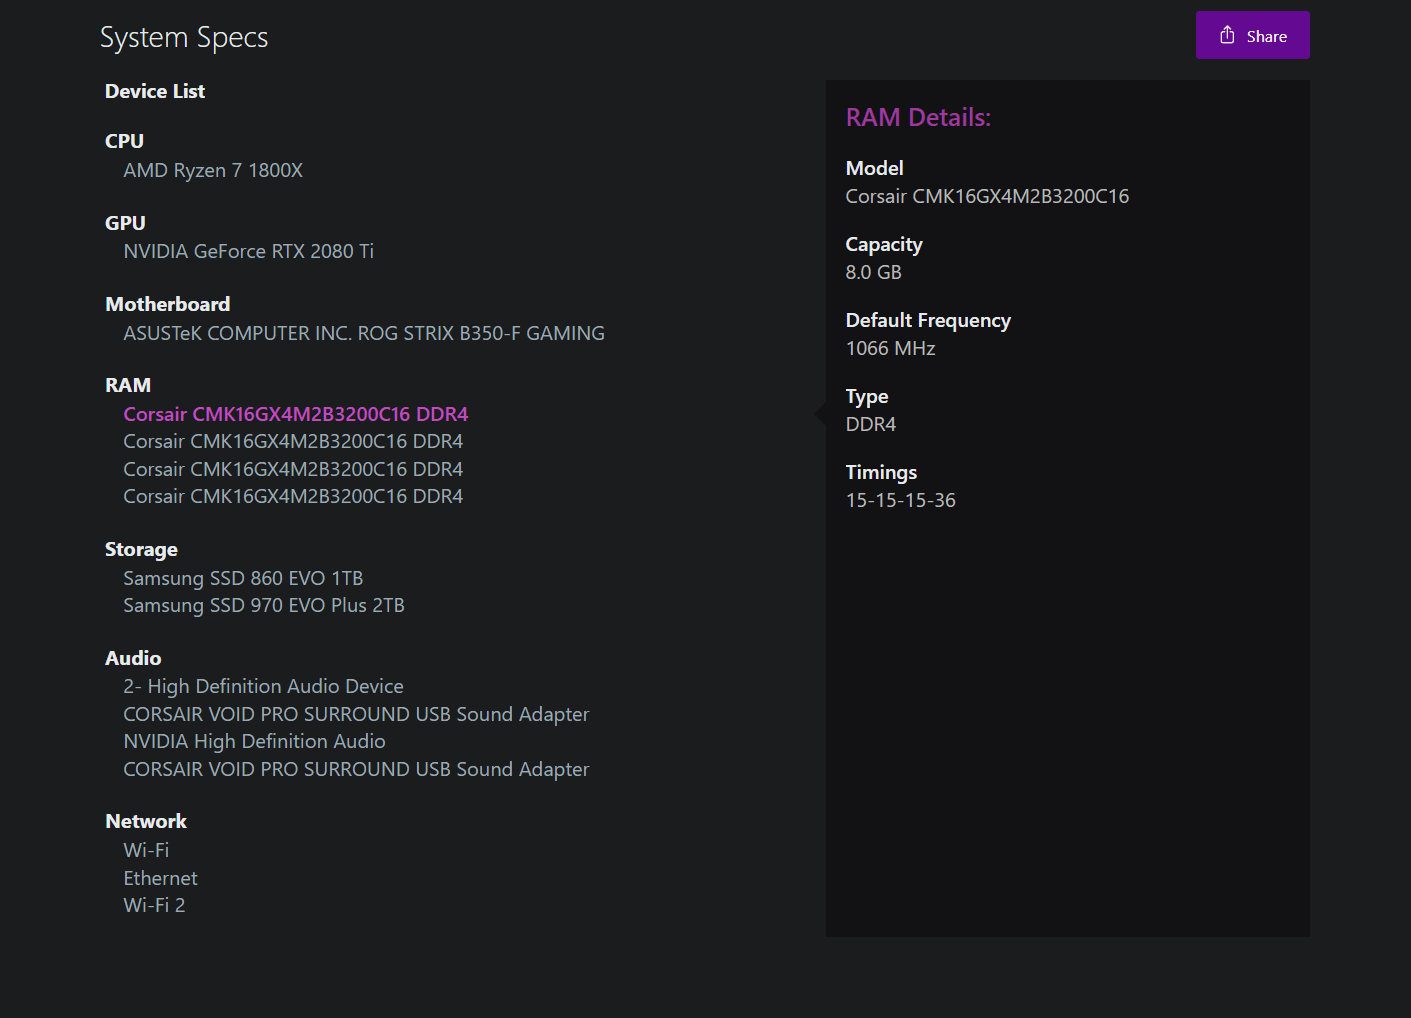1411x1018 pixels.
Task: Click the 'Device List' heading
Action: [x=155, y=92]
